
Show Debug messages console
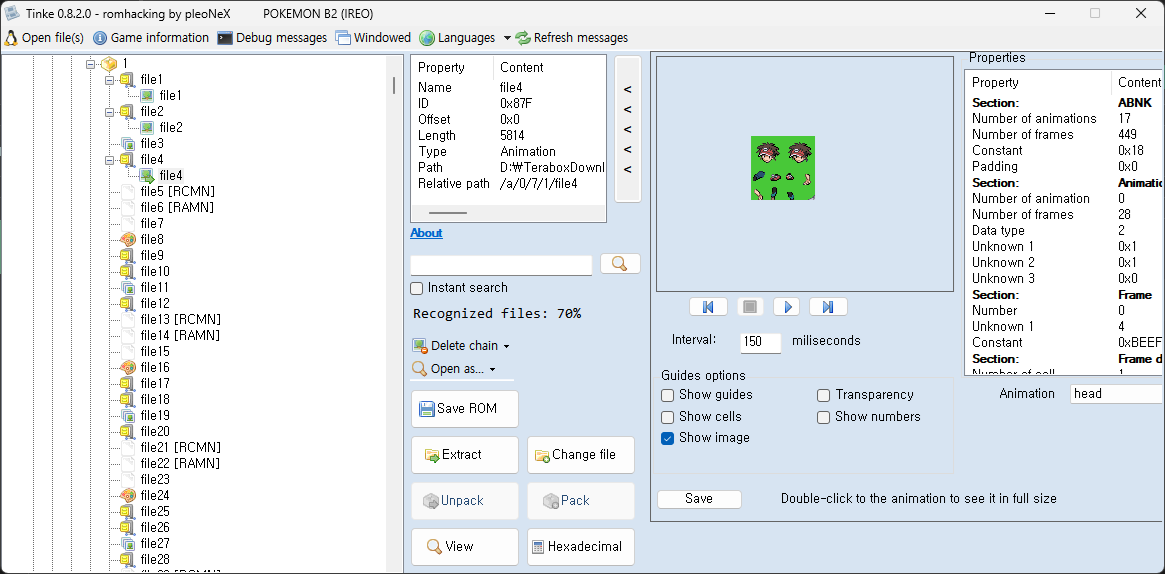tap(272, 37)
